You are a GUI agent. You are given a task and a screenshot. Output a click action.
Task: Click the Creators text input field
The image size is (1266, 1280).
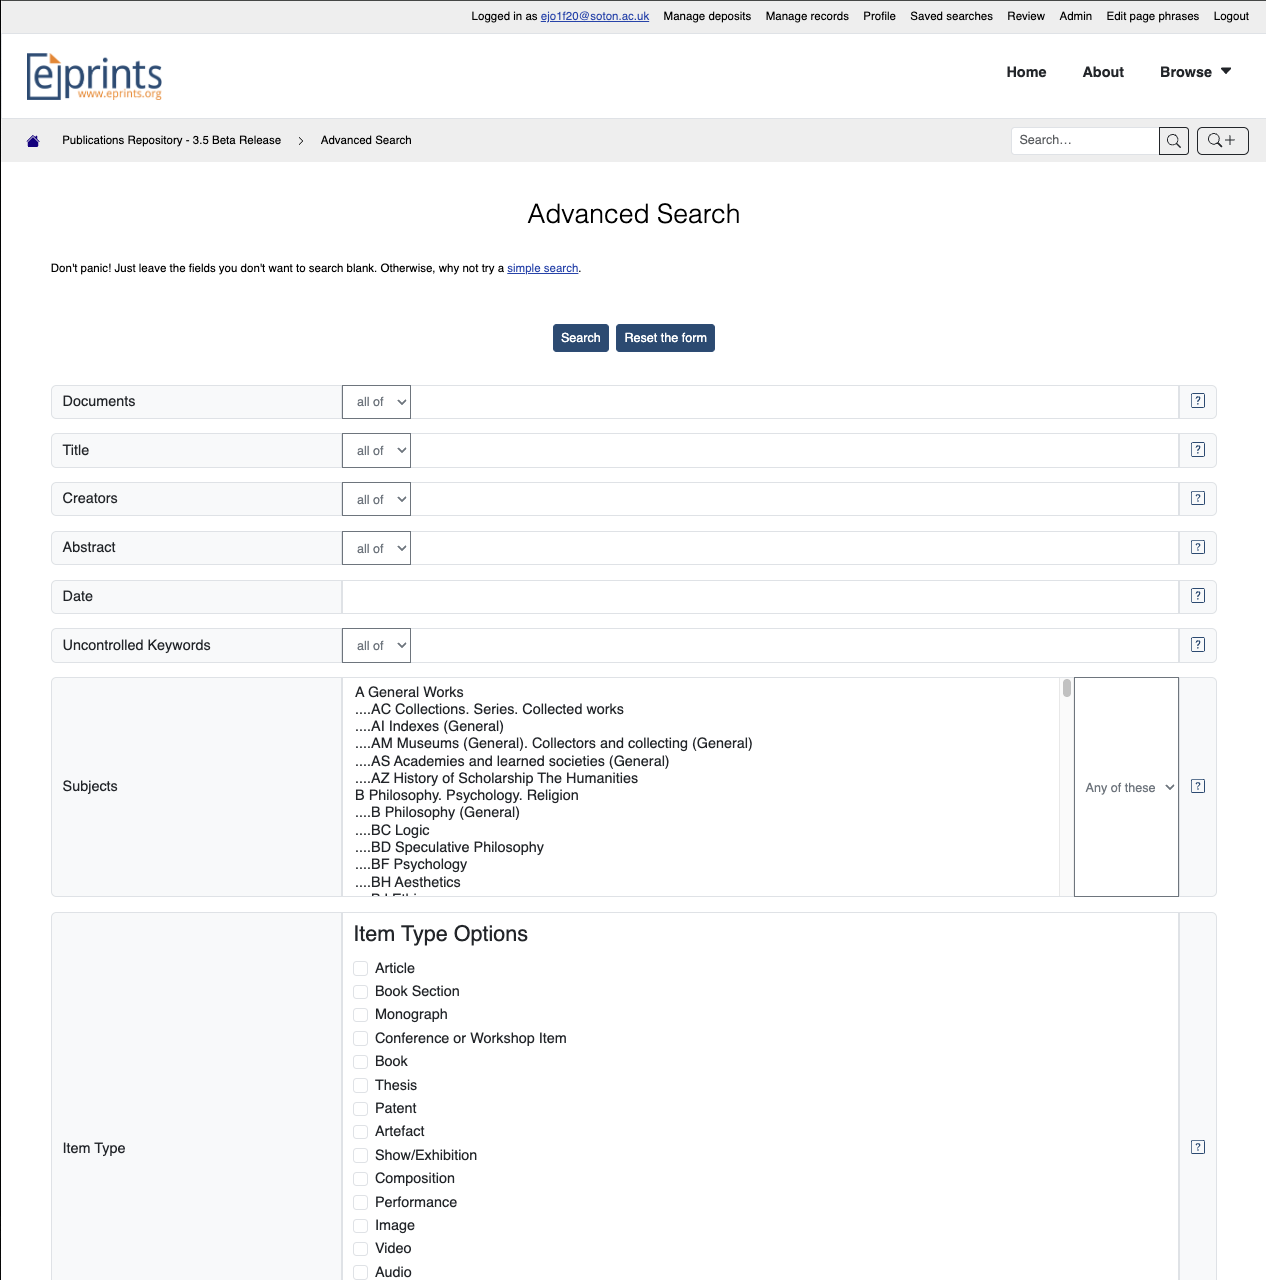pyautogui.click(x=795, y=500)
